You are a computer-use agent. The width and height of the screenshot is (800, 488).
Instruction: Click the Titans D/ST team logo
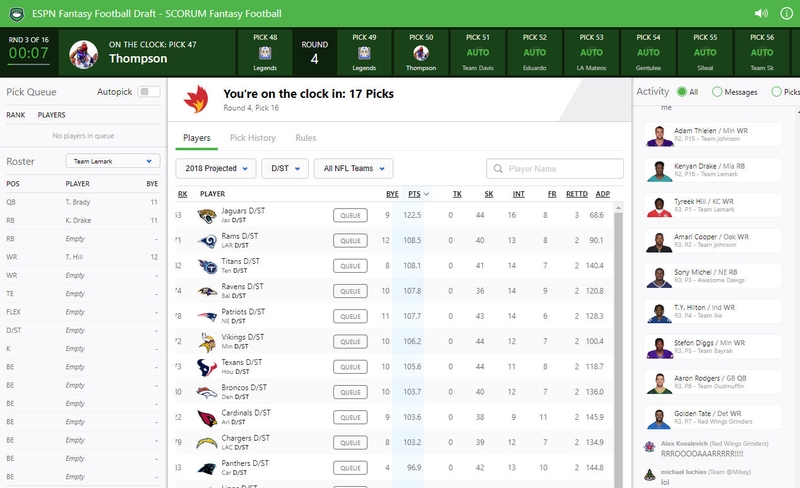pyautogui.click(x=207, y=266)
